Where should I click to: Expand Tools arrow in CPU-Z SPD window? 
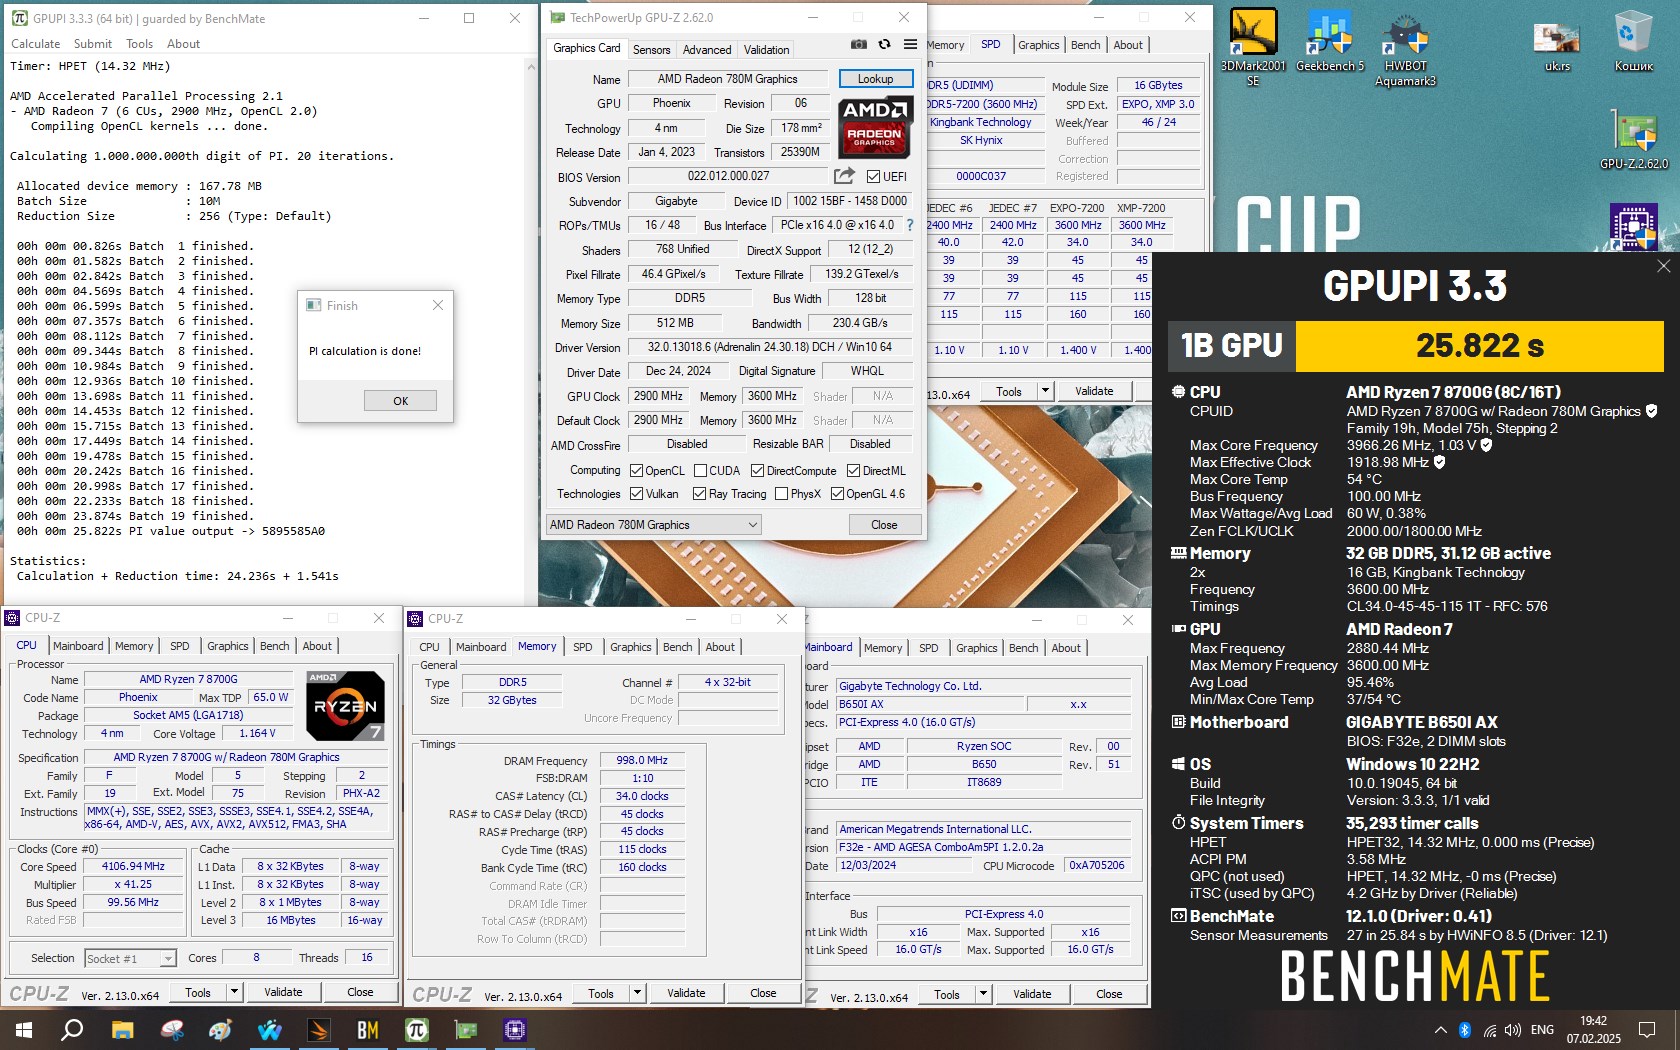click(x=1045, y=391)
